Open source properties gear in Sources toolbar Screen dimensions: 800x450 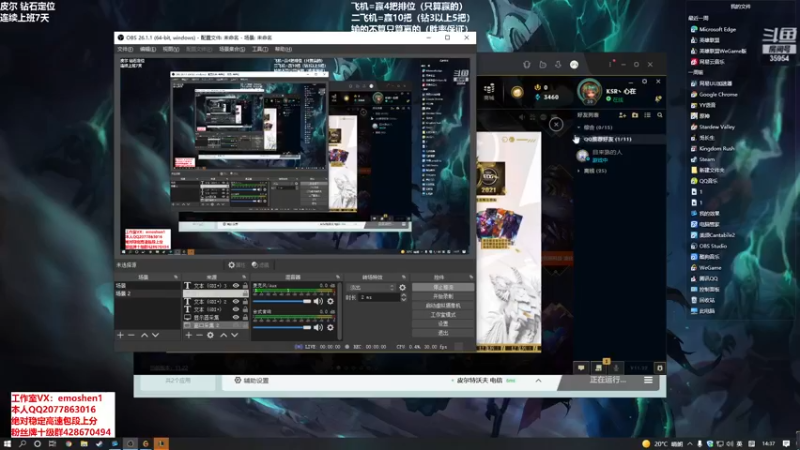210,335
